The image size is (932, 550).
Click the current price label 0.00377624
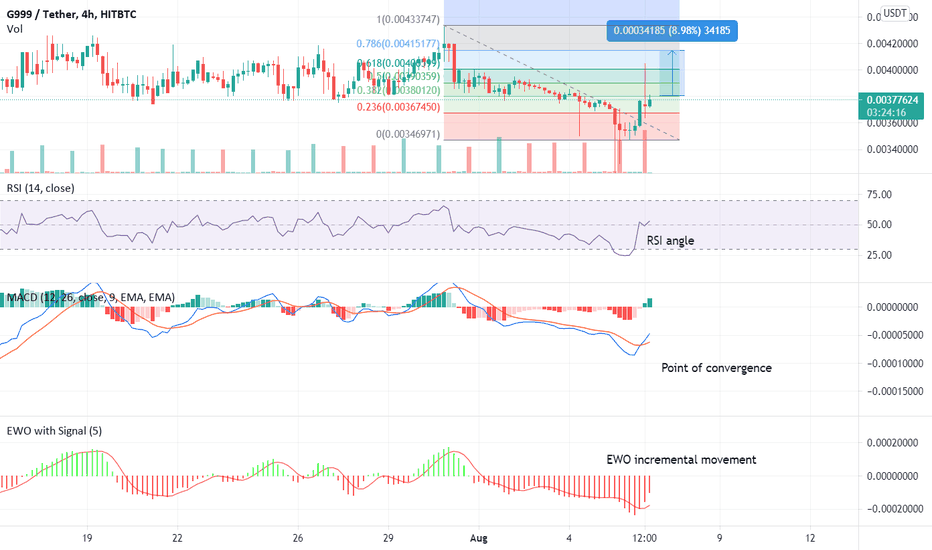coord(892,100)
